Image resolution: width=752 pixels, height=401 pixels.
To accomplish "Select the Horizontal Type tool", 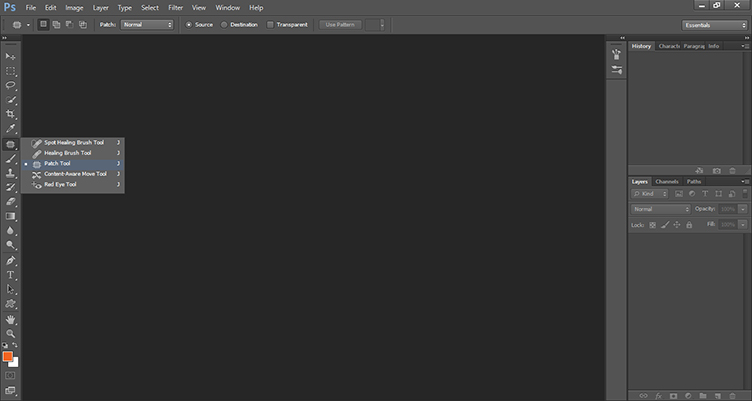I will [11, 274].
